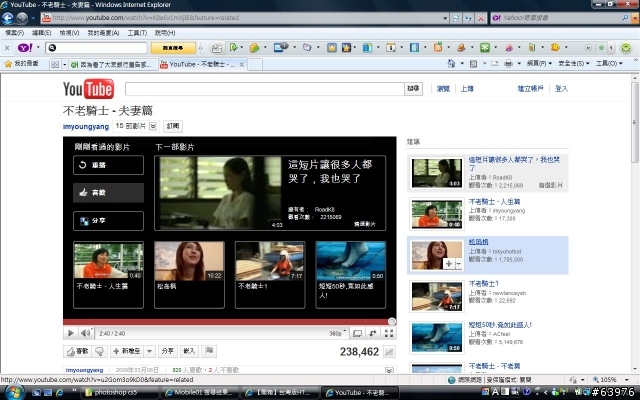Click the orange RSS icon in the Yahoo toolbar
The image size is (640, 400).
[438, 47]
